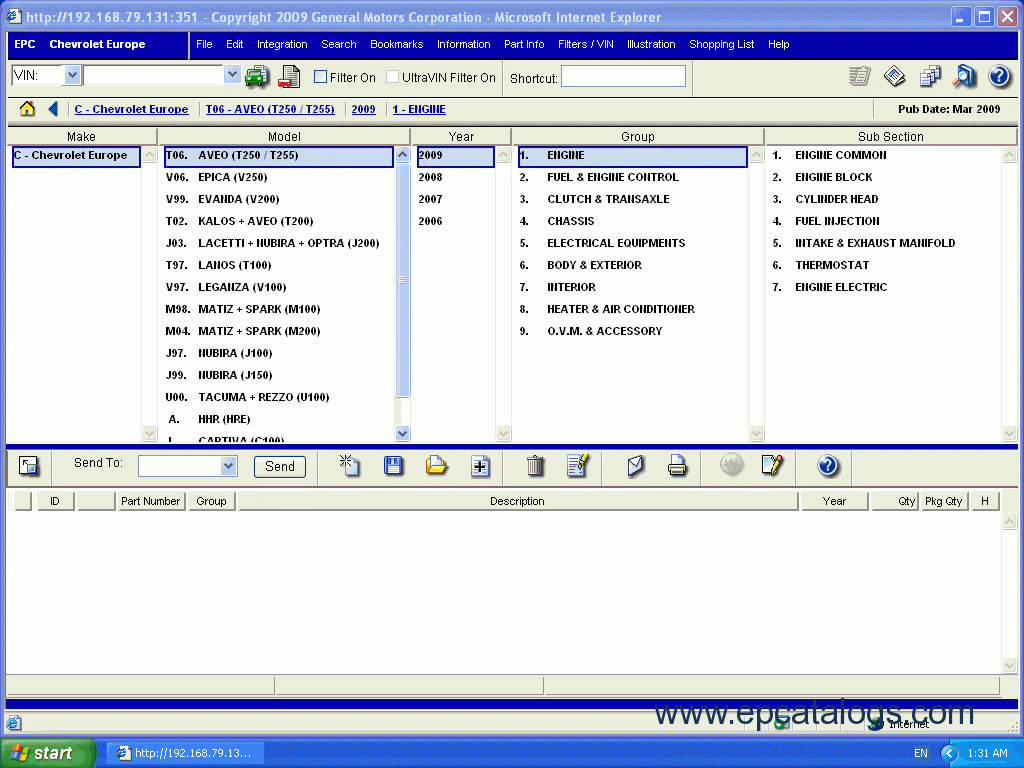The width and height of the screenshot is (1024, 768).
Task: Follow the C - Chevrolet Europe breadcrumb link
Action: [x=131, y=109]
